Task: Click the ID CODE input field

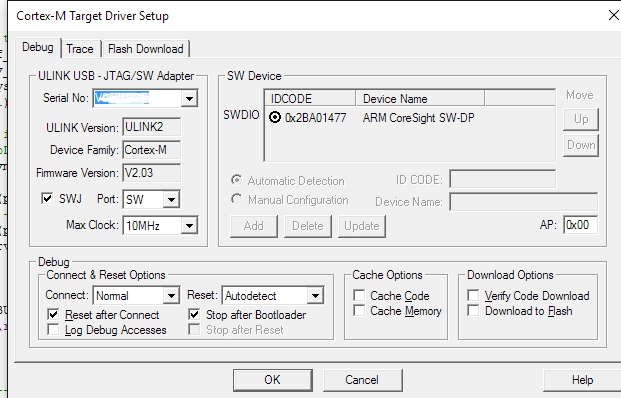Action: [x=503, y=179]
